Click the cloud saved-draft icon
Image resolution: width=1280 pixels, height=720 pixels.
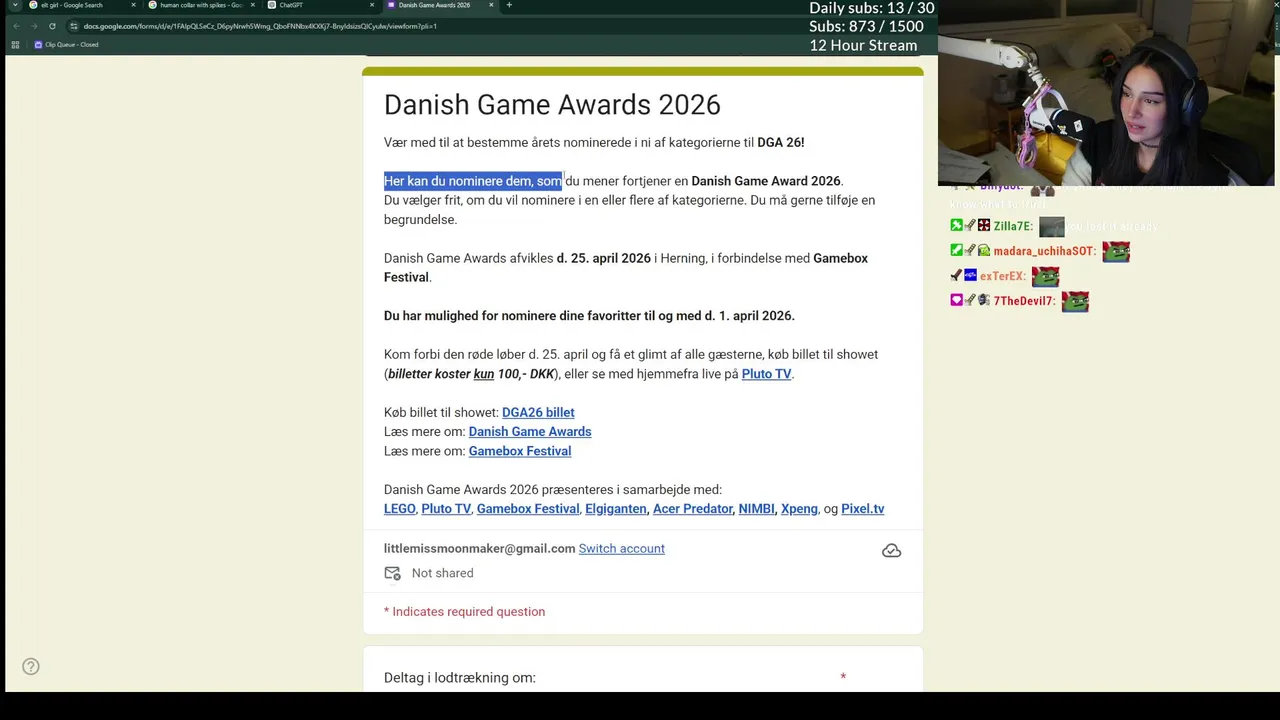coord(891,551)
